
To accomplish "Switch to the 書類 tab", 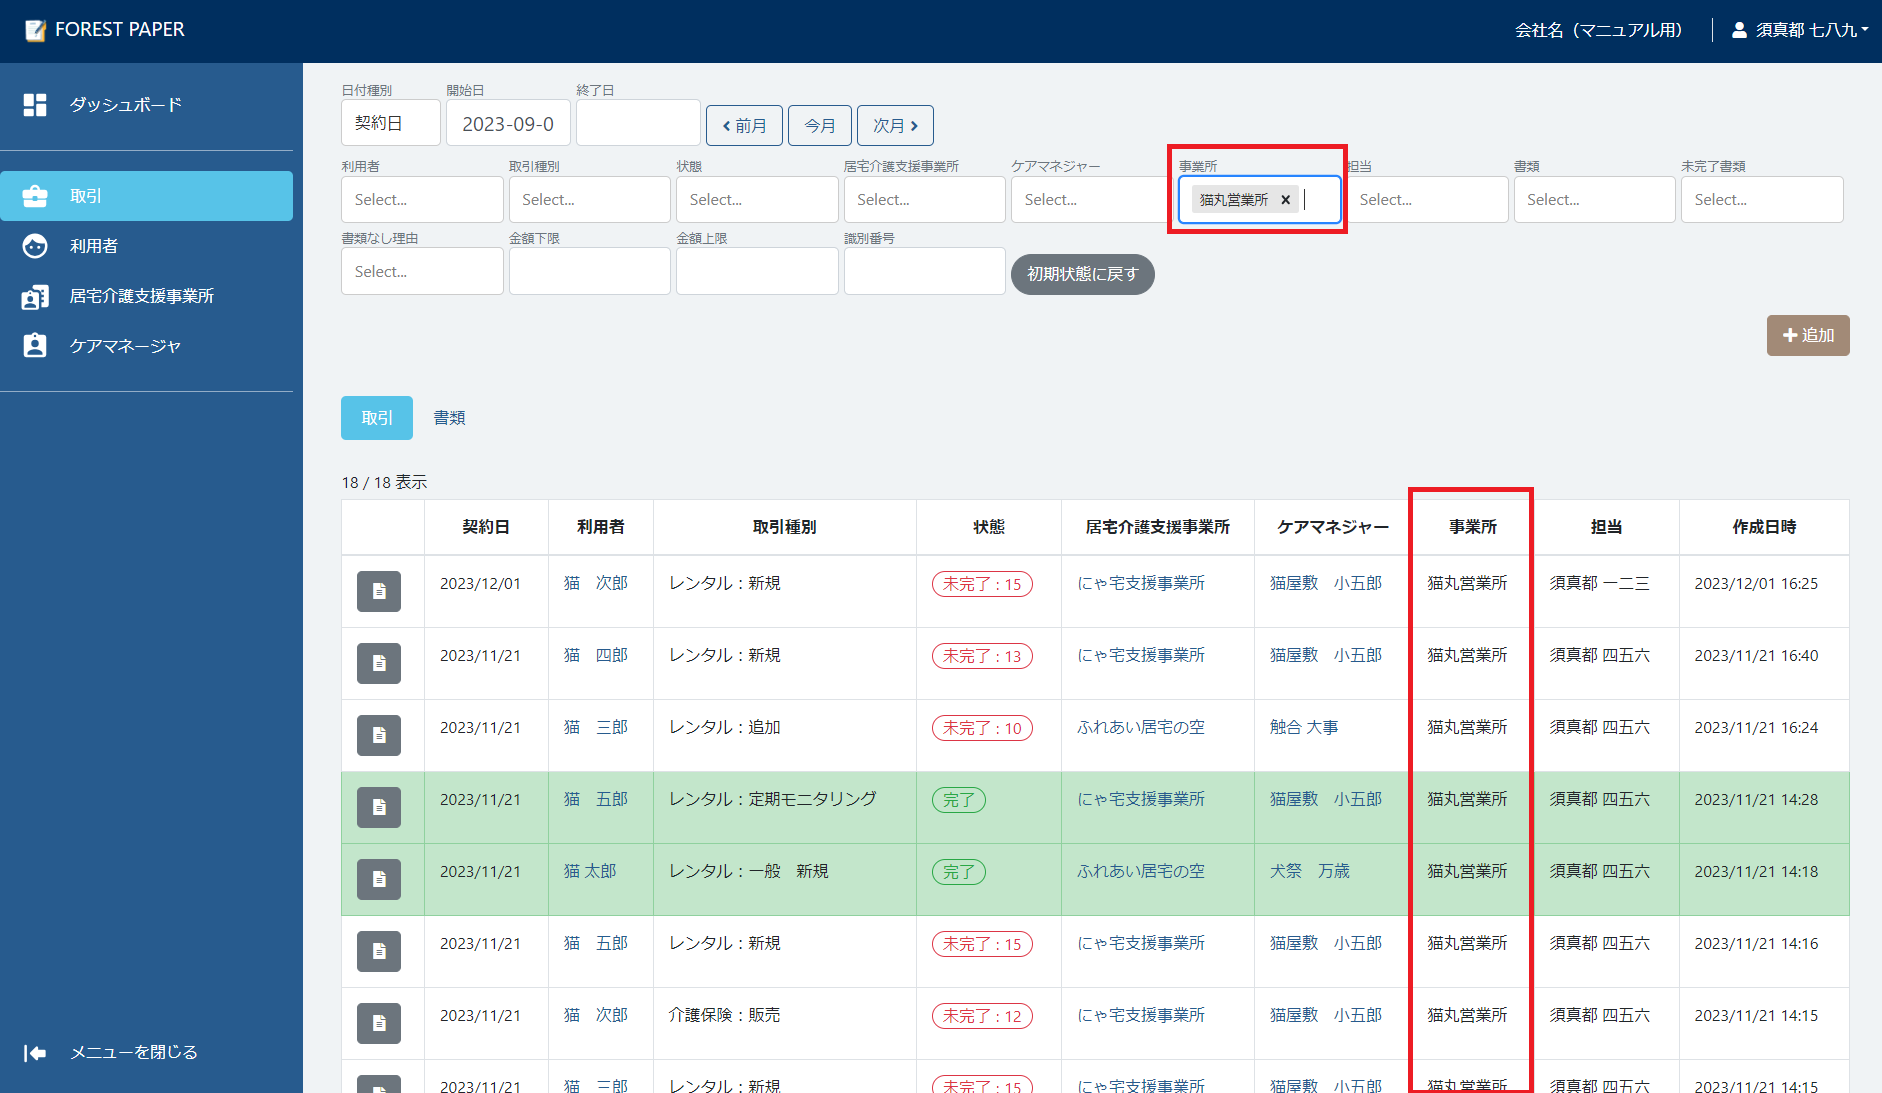I will [x=449, y=418].
